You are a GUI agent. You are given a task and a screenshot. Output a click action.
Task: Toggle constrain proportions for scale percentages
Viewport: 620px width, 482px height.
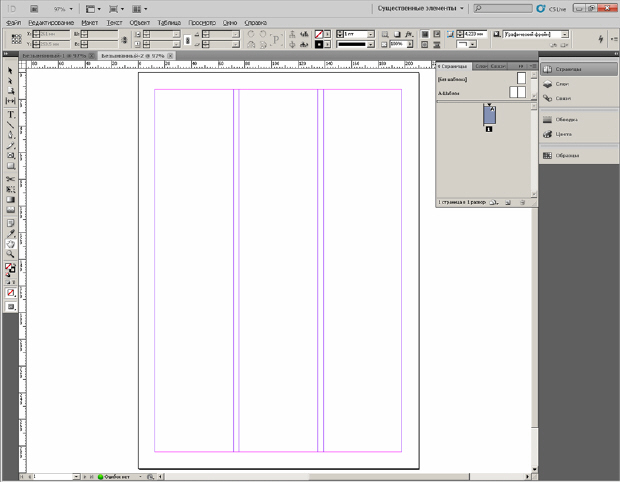[x=188, y=40]
